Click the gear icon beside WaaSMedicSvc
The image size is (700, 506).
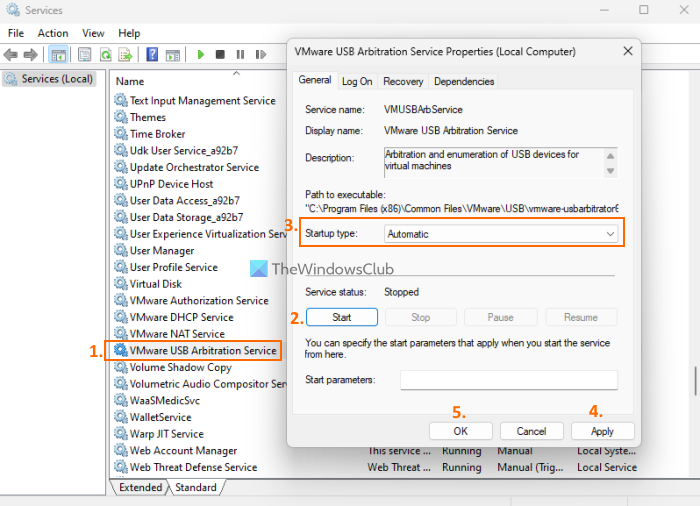click(121, 400)
